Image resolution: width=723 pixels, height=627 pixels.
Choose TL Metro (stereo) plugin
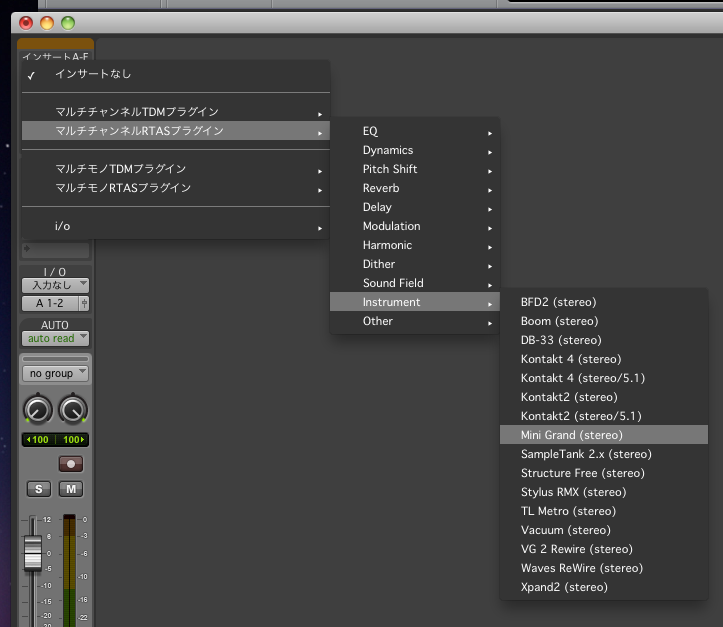pos(604,511)
